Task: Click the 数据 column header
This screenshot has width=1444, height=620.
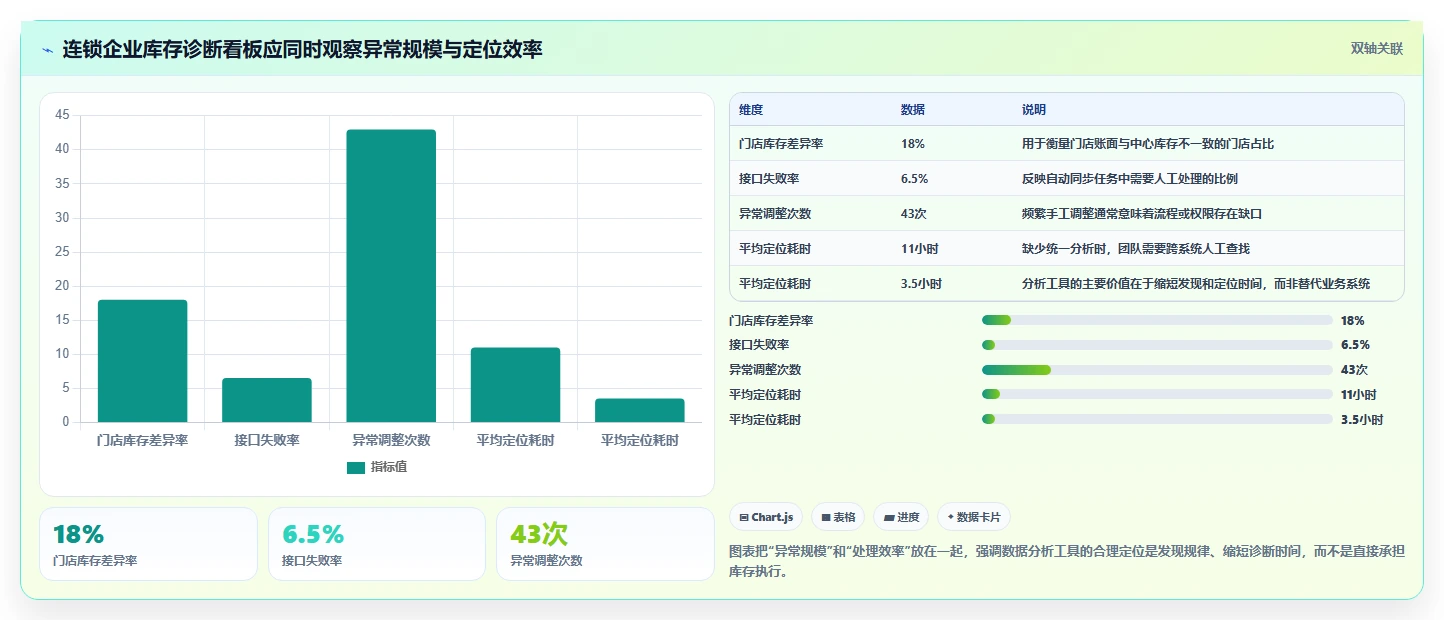Action: click(913, 109)
